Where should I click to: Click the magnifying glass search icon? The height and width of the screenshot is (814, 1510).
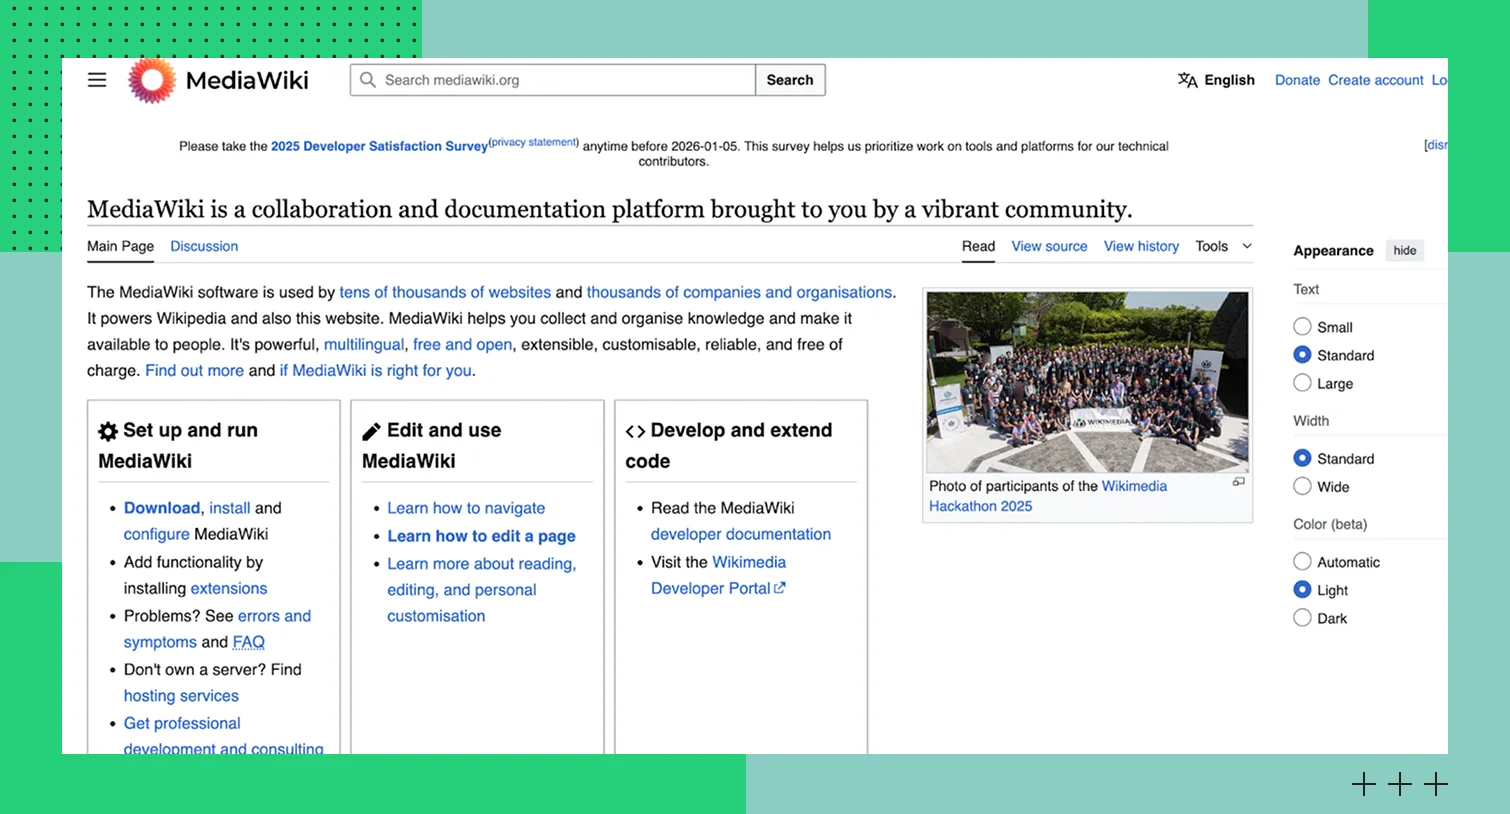click(368, 80)
